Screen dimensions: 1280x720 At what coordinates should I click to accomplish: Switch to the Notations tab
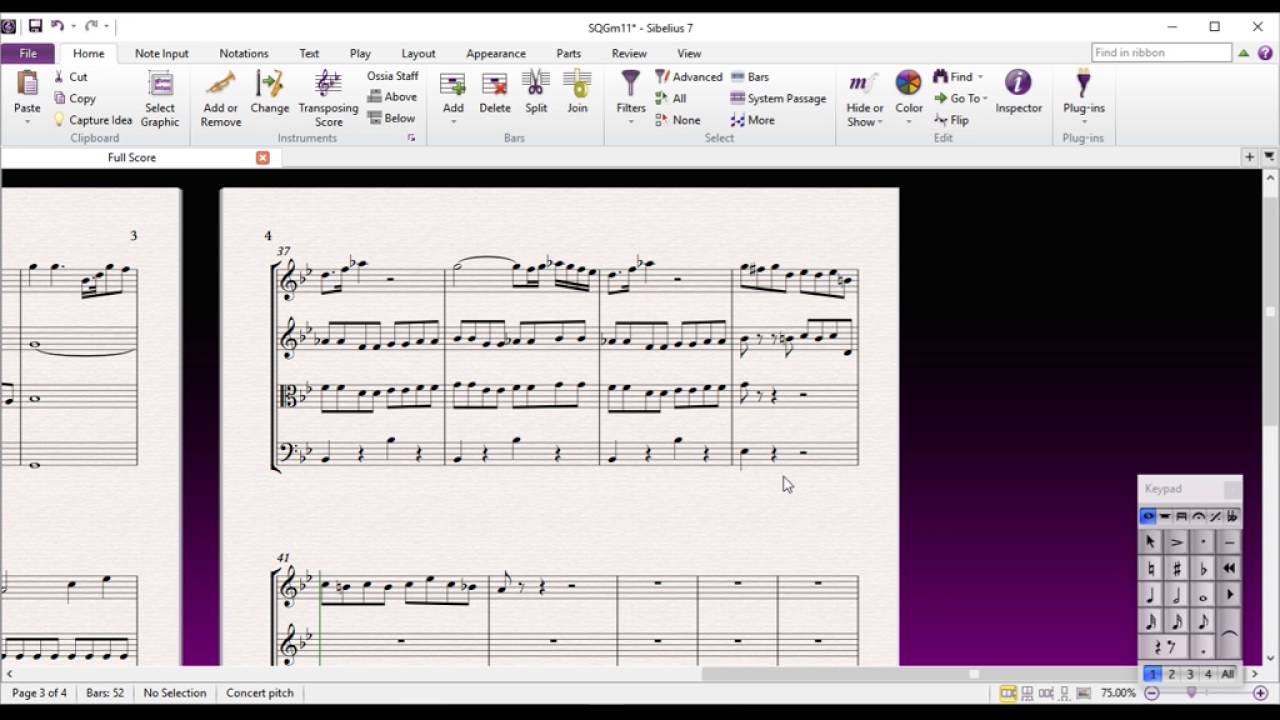click(244, 53)
